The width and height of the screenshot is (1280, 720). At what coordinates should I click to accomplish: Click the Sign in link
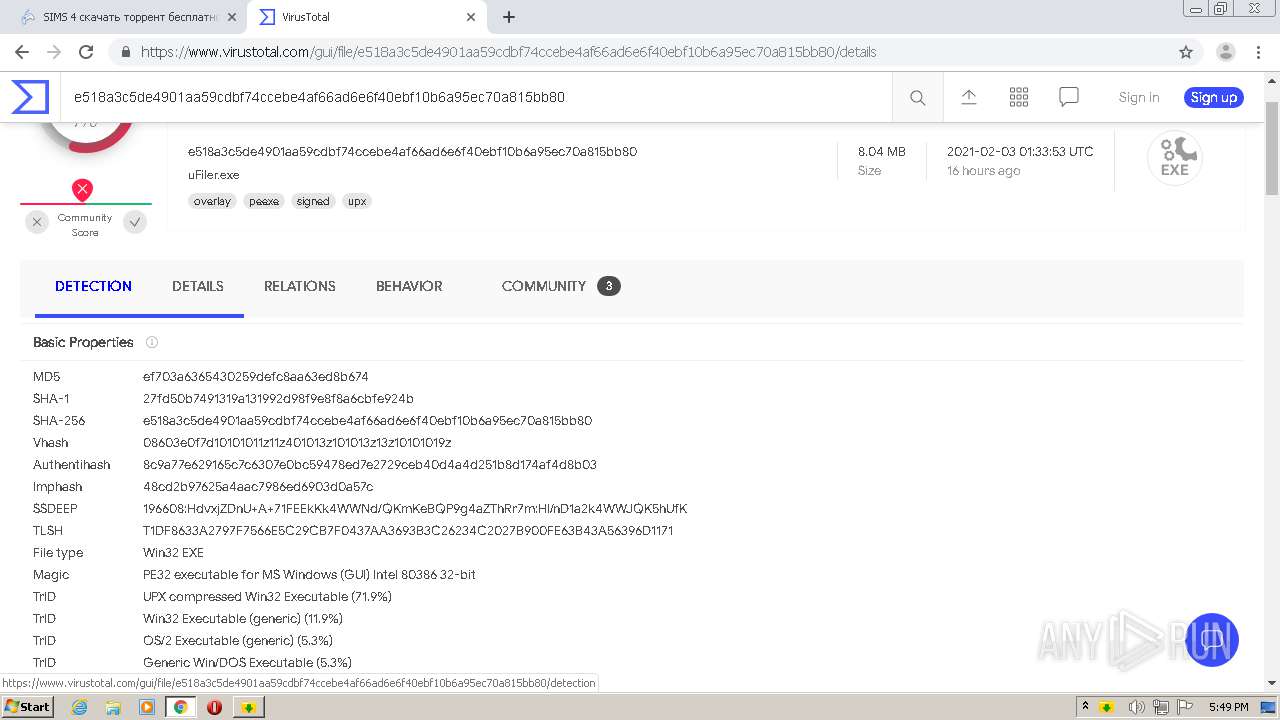coord(1139,97)
